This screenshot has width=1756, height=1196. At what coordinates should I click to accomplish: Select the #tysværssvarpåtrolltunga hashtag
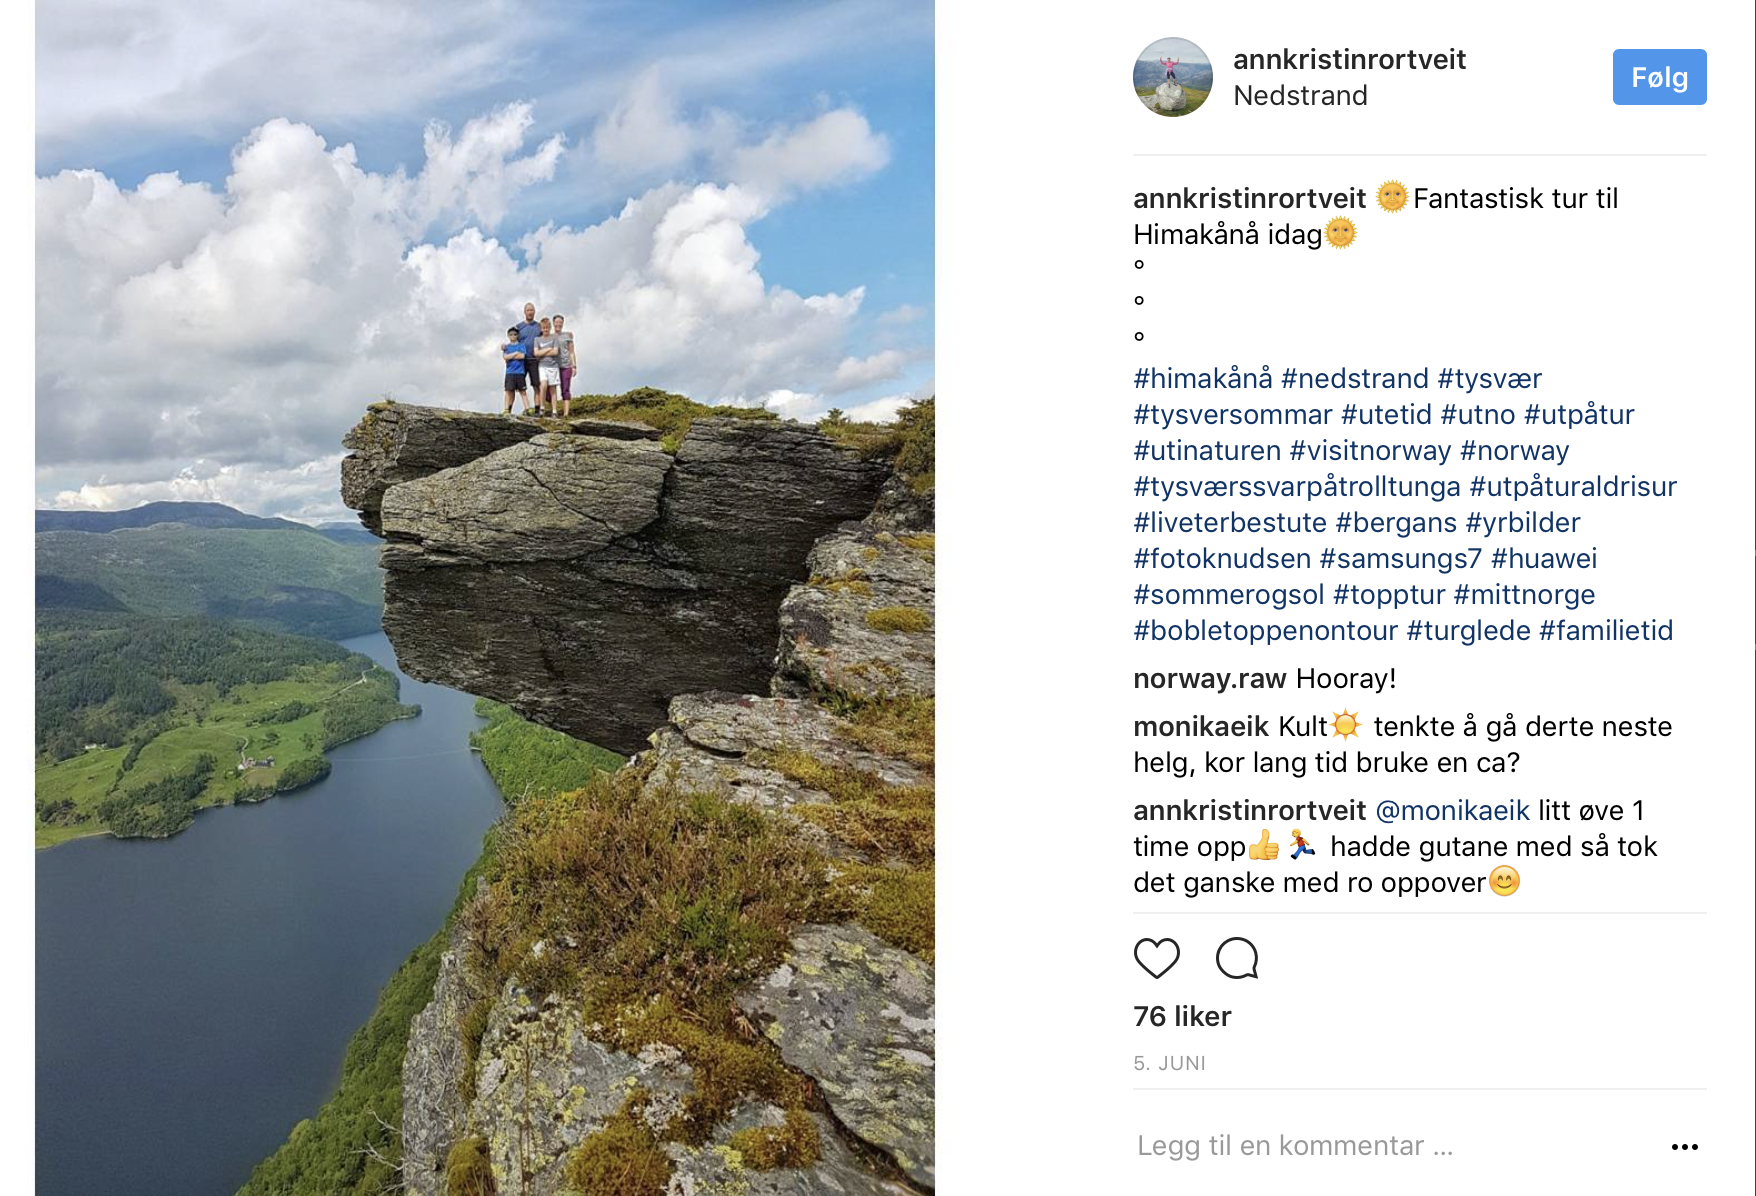(x=1297, y=487)
